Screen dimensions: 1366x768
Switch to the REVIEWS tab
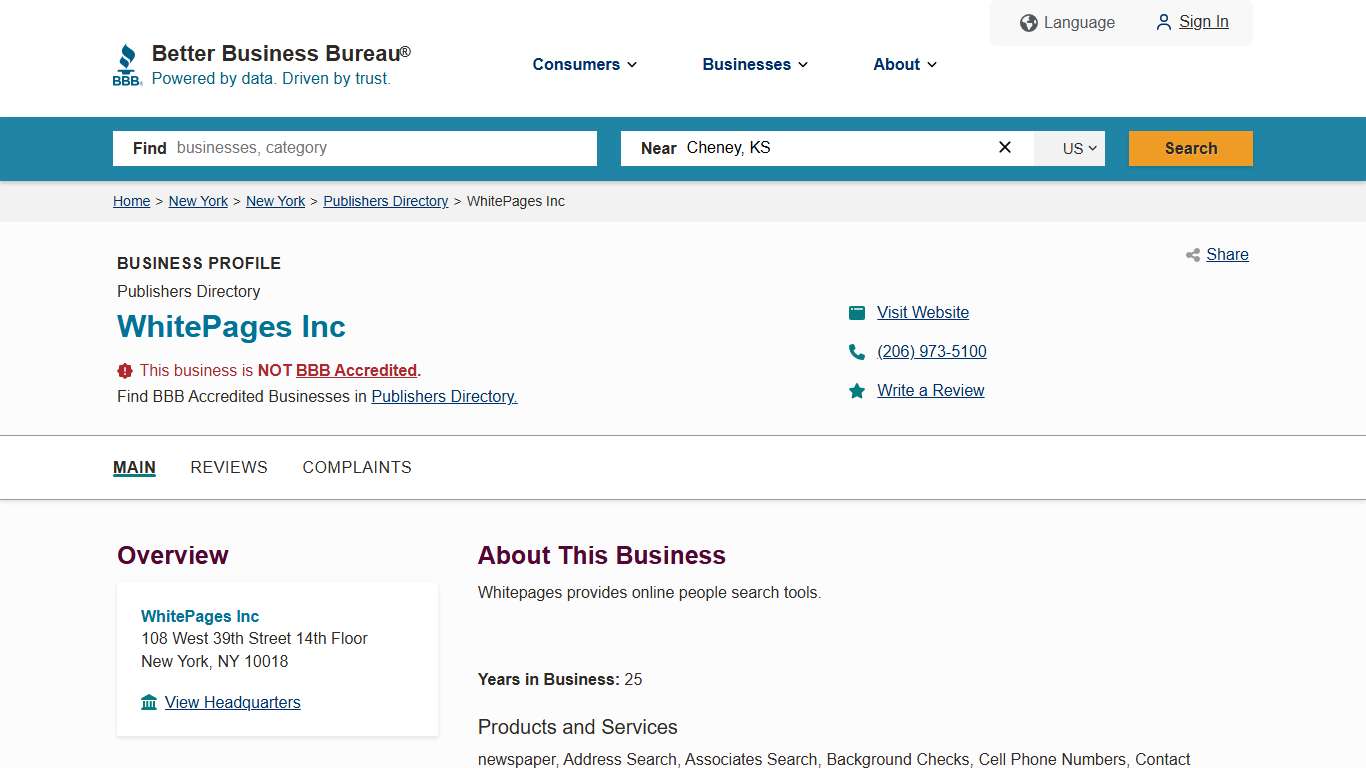click(x=229, y=467)
